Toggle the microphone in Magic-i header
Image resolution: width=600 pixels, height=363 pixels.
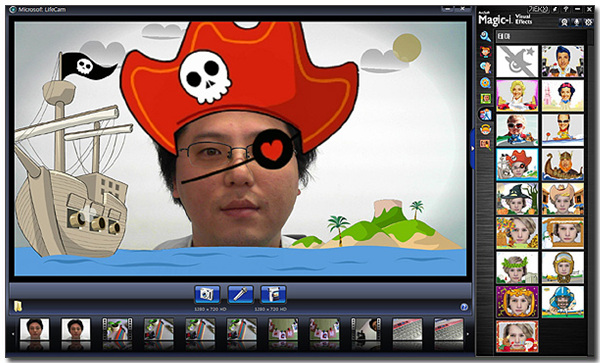tap(576, 22)
